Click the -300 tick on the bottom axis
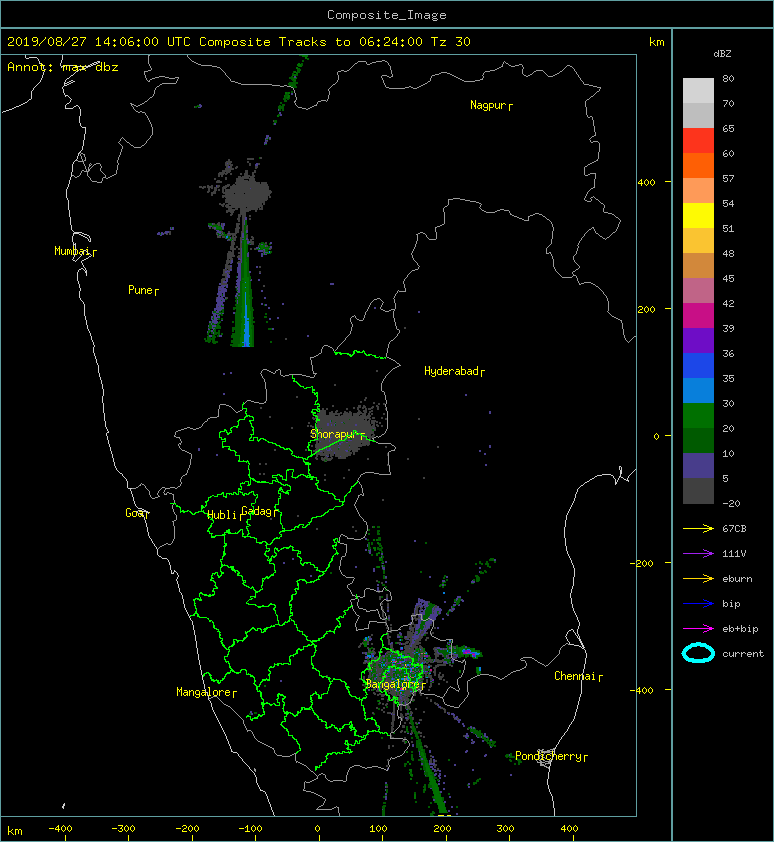 tap(124, 829)
